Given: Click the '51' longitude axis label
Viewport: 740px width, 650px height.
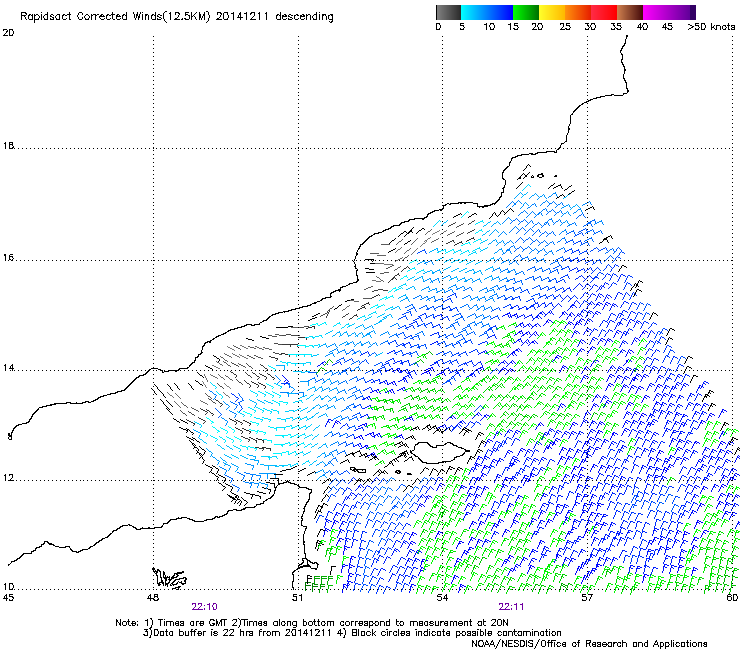Looking at the screenshot, I should click(297, 598).
